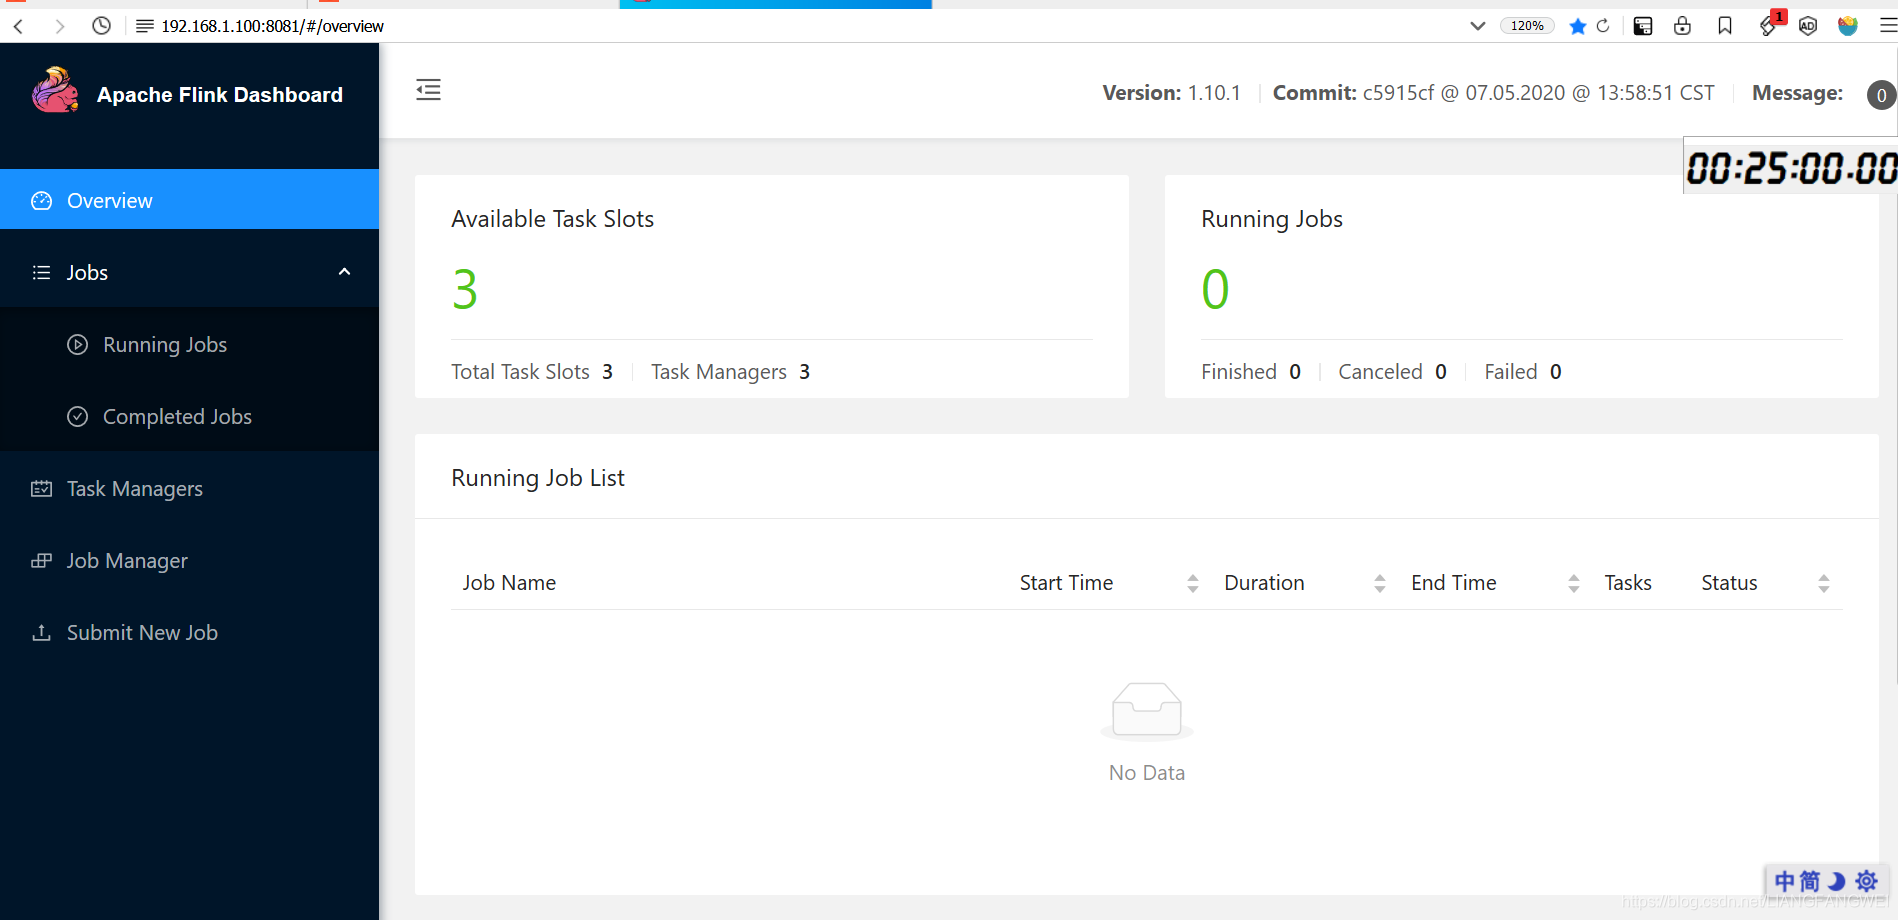Click the Finished jobs count

pos(1295,372)
